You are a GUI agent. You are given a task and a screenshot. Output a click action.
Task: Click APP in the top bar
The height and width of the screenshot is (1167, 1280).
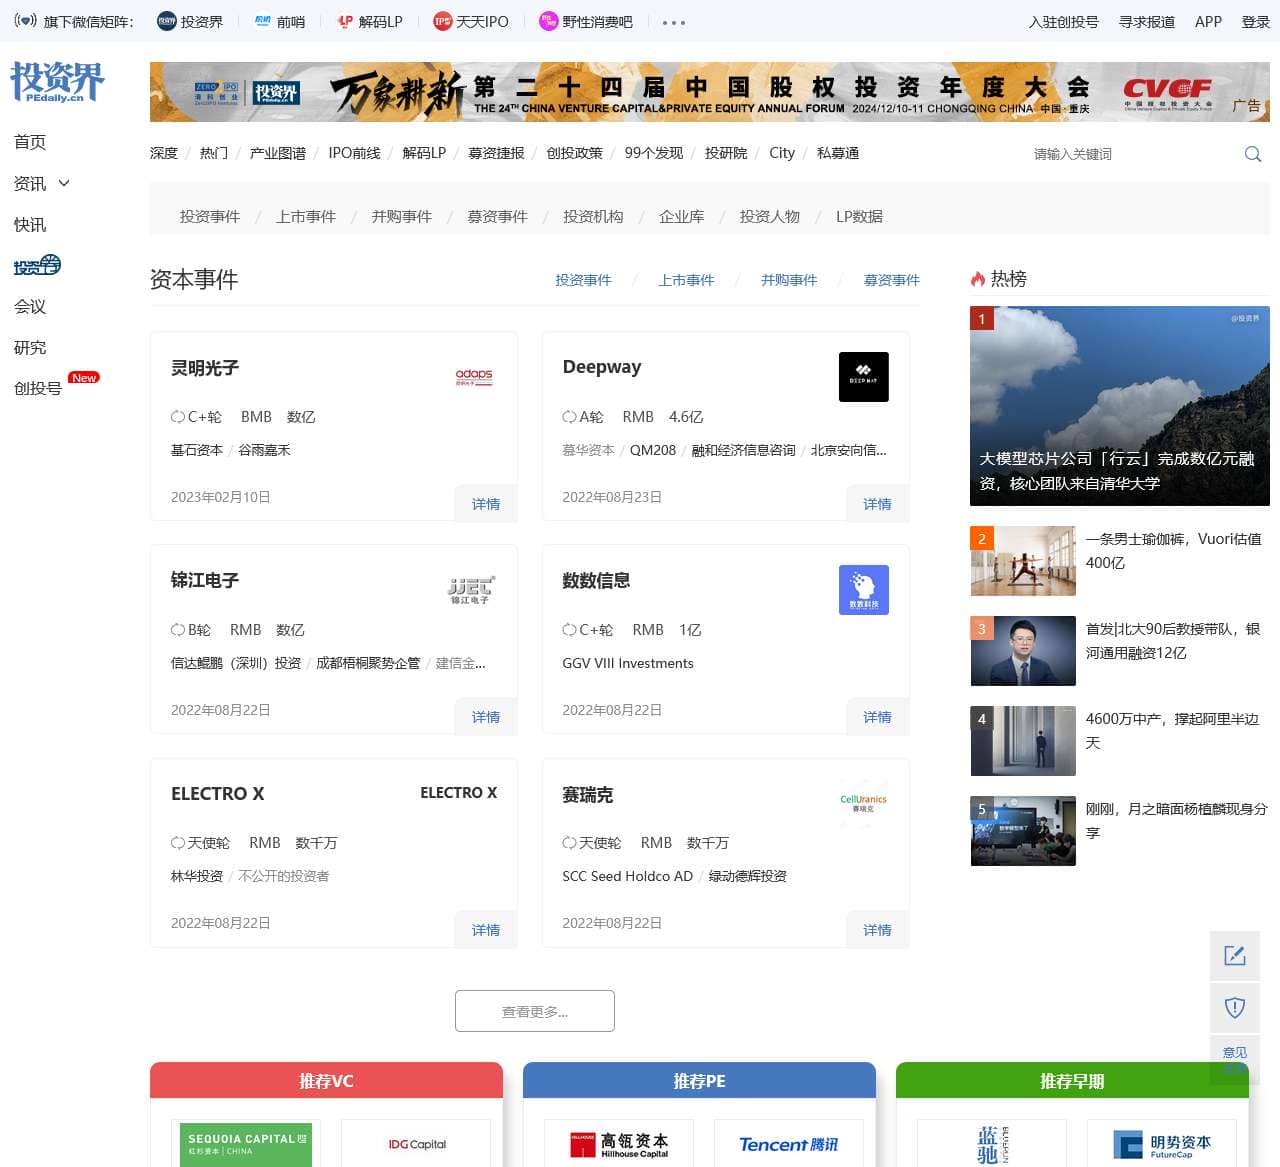[1208, 21]
